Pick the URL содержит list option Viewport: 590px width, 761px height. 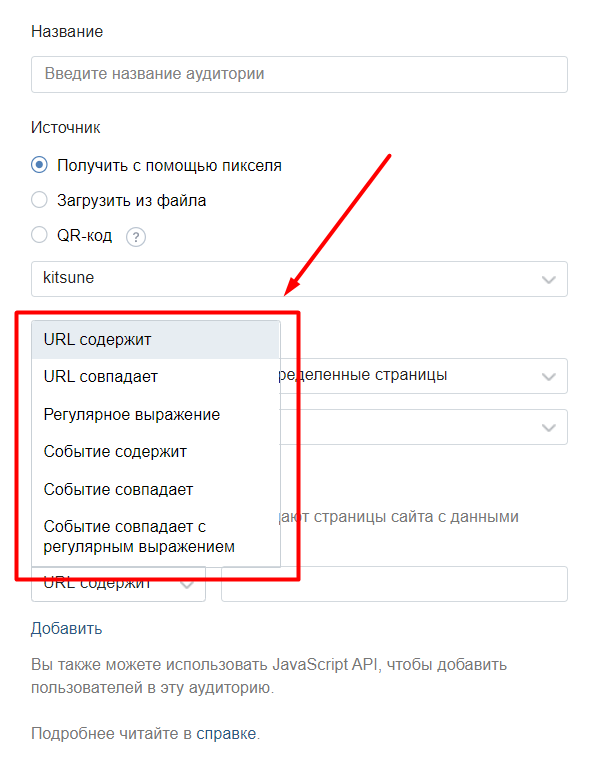pyautogui.click(x=156, y=340)
